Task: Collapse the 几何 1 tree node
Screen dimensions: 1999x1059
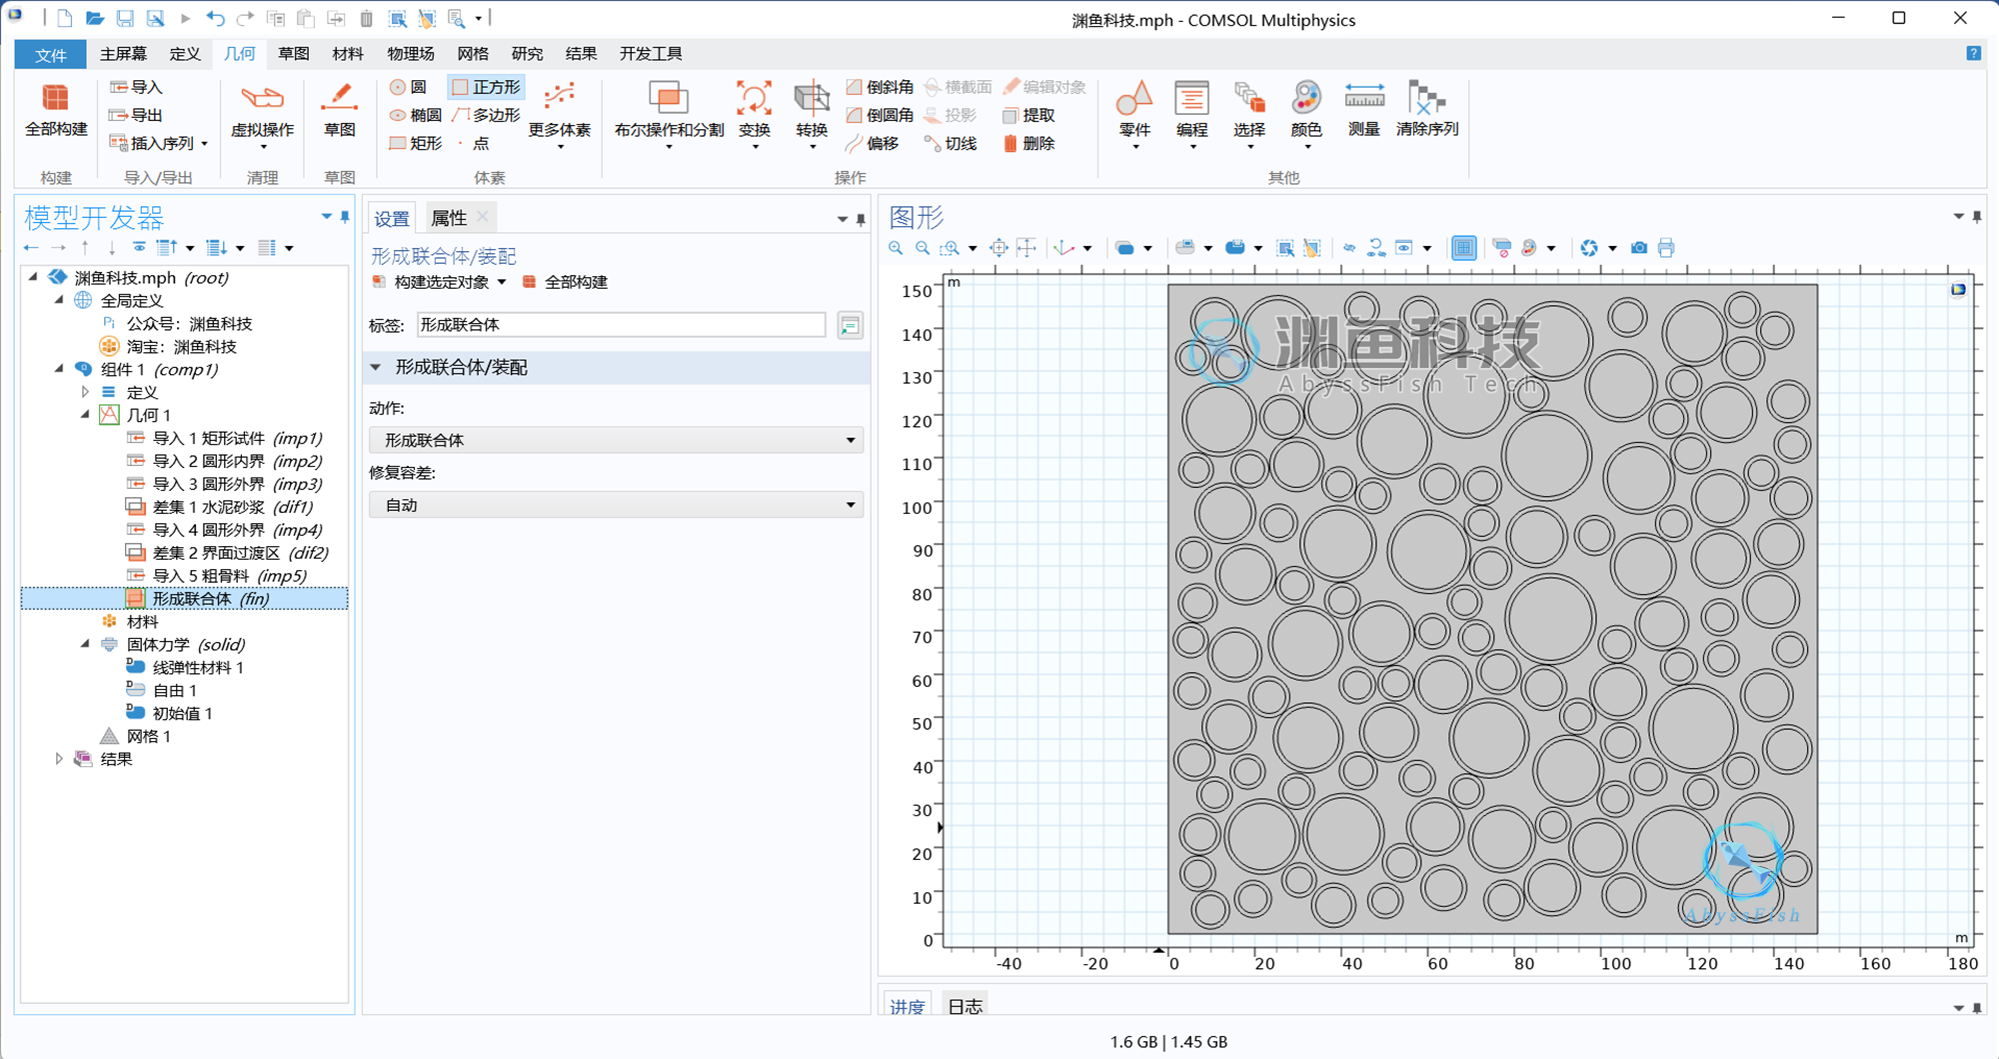Action: pos(85,415)
